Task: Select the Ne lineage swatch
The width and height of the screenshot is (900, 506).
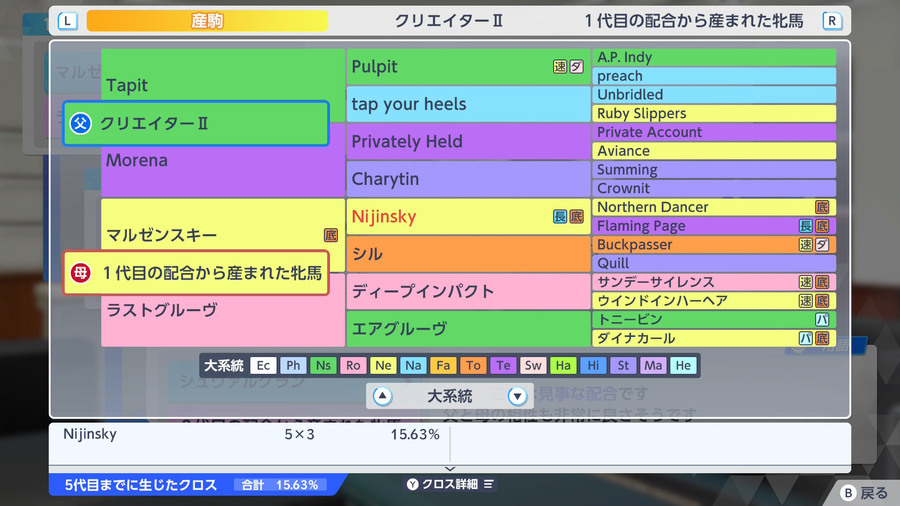Action: point(383,365)
